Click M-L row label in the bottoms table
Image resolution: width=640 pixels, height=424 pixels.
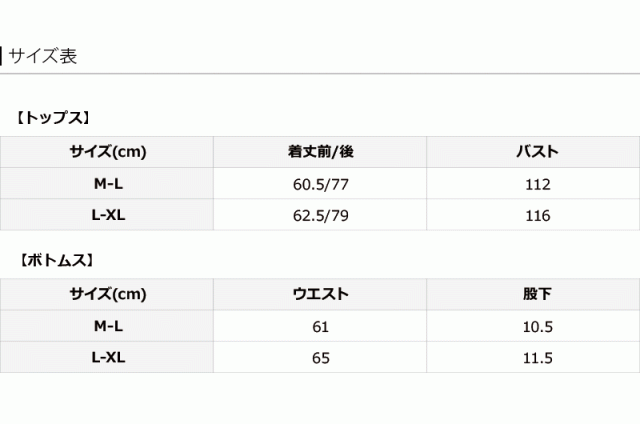click(x=107, y=326)
